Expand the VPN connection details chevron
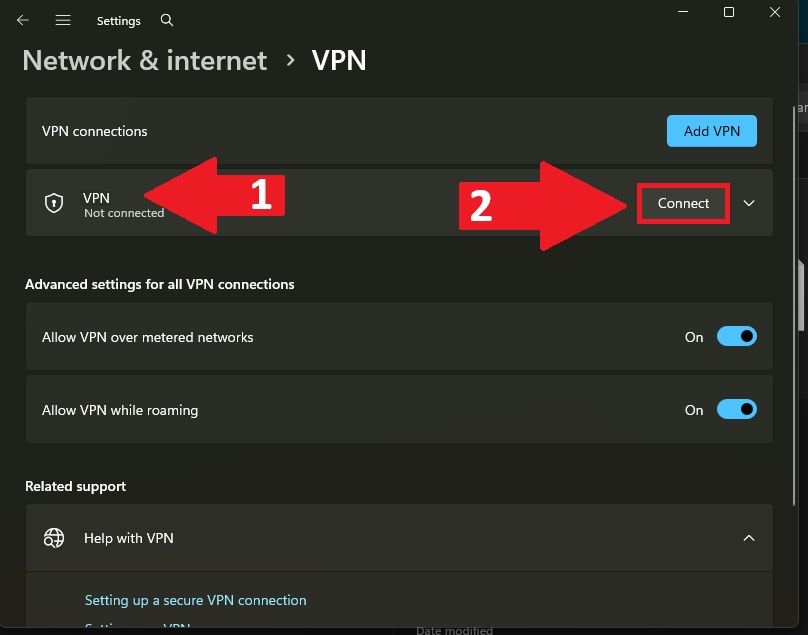Image resolution: width=808 pixels, height=635 pixels. (749, 203)
